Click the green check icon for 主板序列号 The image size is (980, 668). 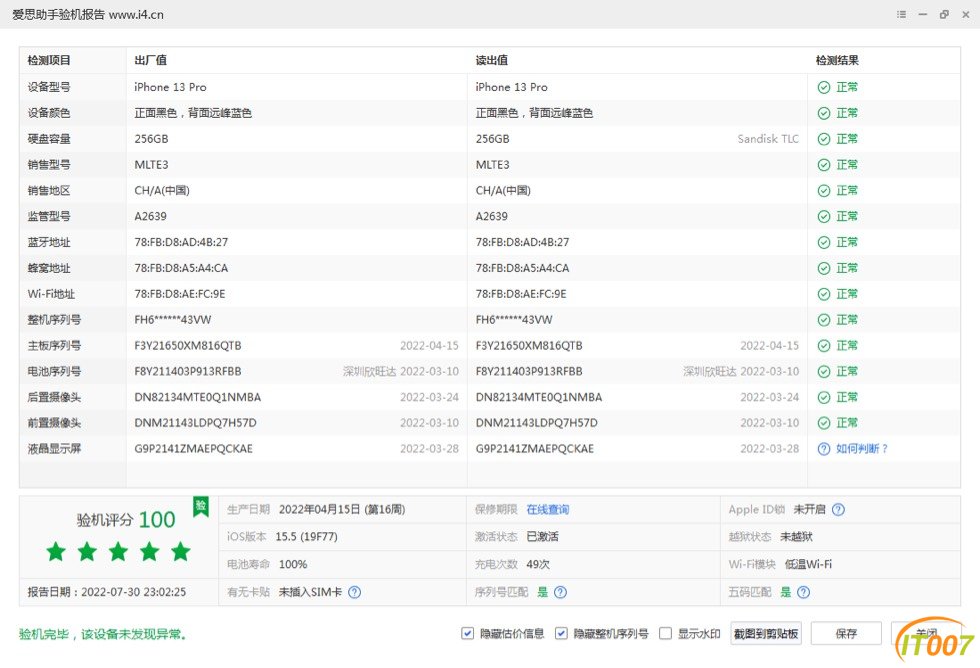pos(824,346)
